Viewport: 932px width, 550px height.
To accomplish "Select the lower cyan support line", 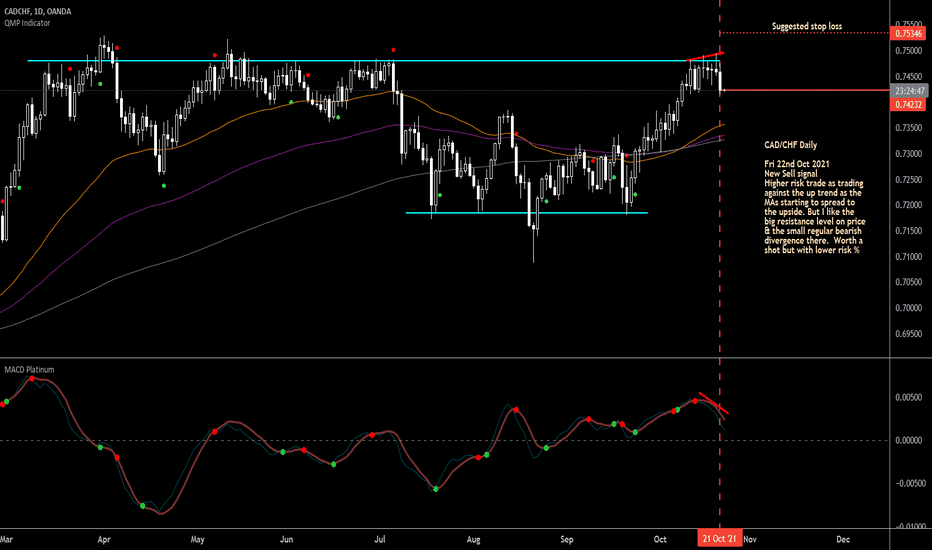I will [527, 213].
